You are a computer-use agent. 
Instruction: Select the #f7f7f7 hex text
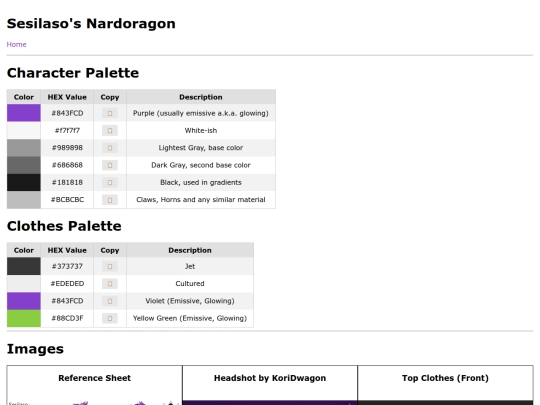(x=67, y=131)
